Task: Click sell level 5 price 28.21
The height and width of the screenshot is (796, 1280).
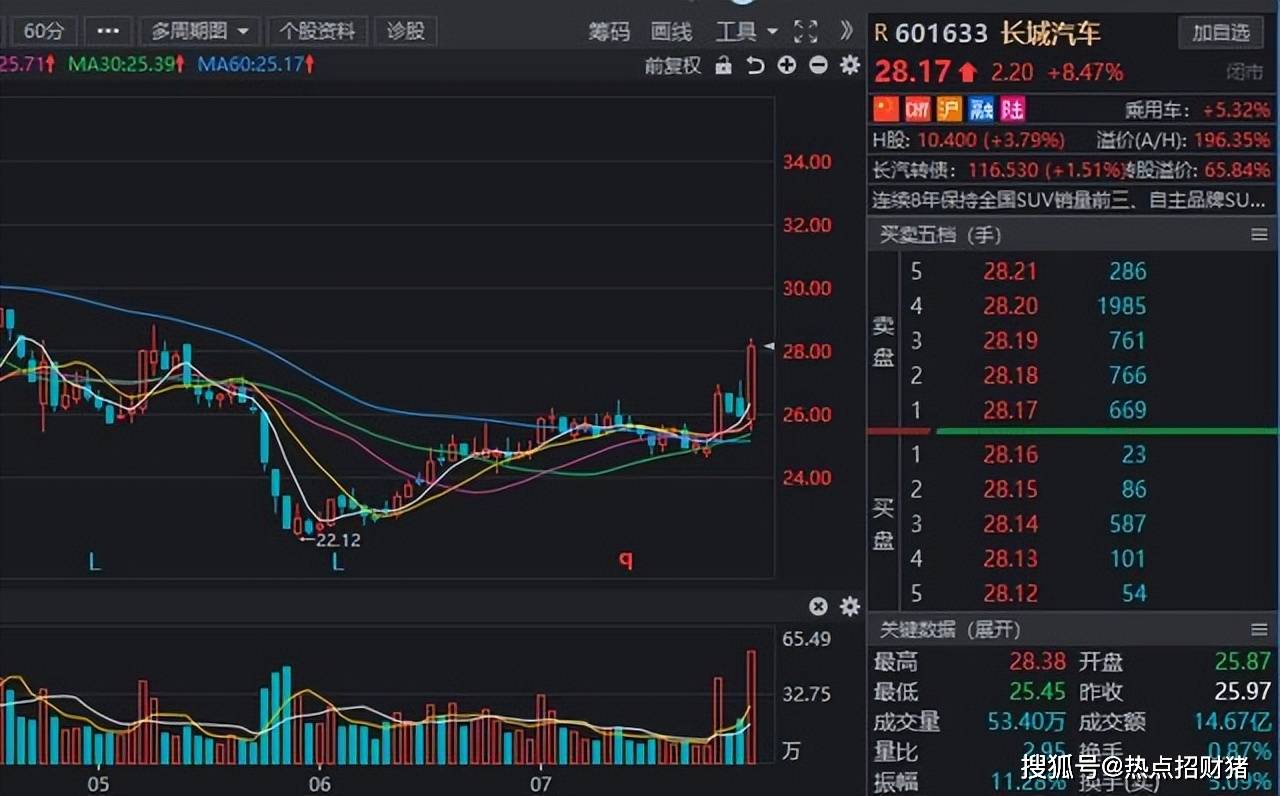Action: tap(1010, 271)
